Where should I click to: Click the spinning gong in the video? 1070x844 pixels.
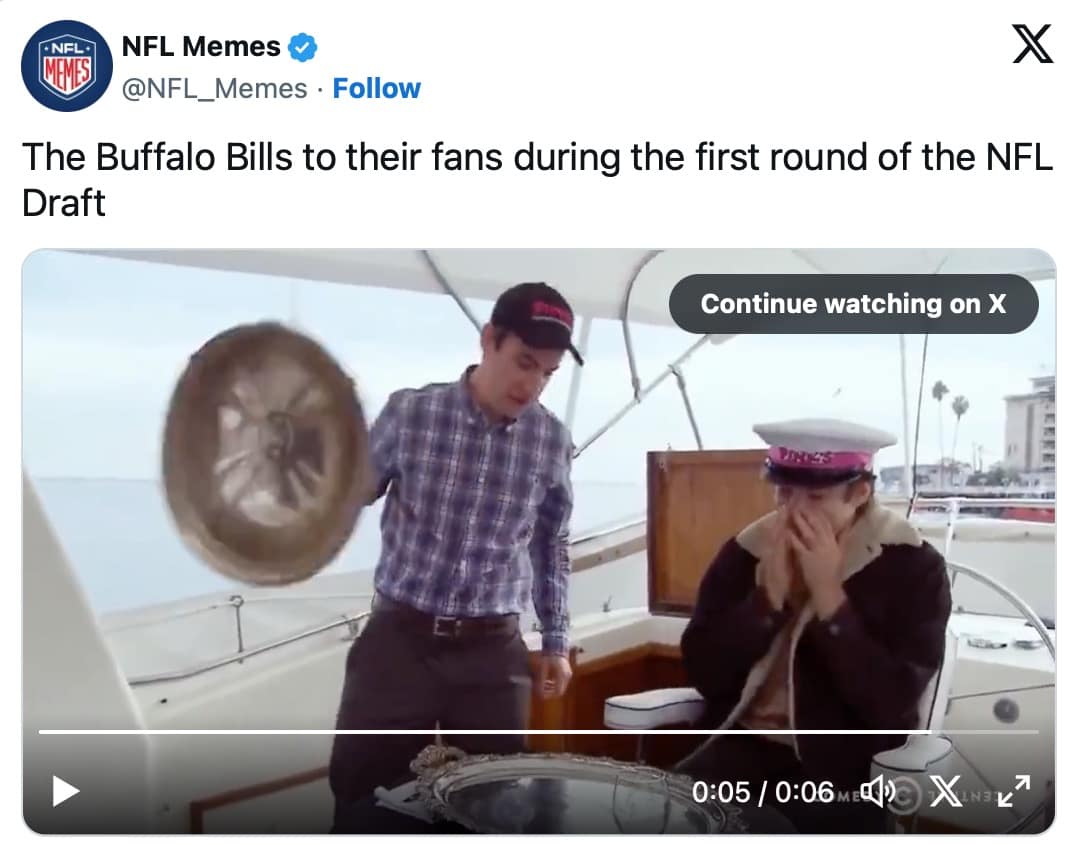[265, 452]
